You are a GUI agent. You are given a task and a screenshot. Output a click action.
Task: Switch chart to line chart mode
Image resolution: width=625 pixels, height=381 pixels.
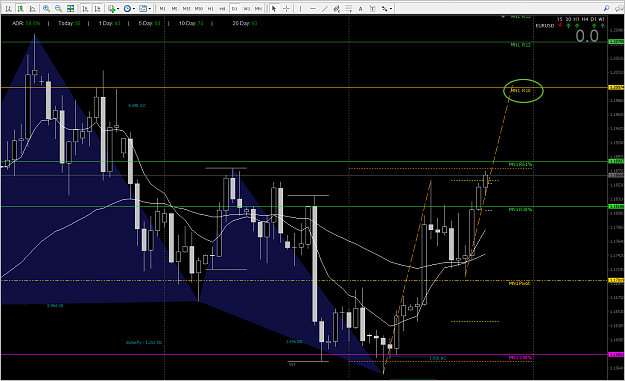click(x=33, y=8)
